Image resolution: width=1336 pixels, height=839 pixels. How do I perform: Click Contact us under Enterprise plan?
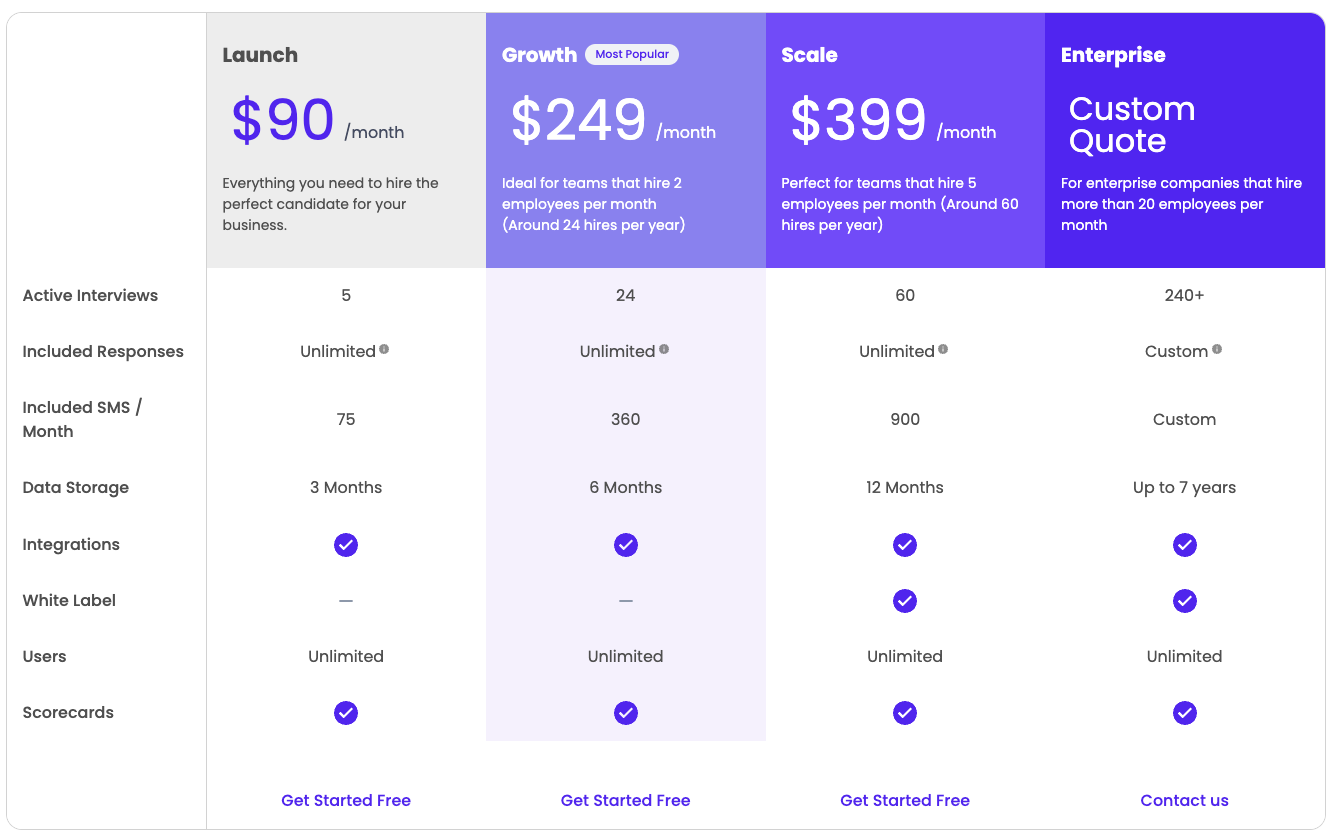pyautogui.click(x=1185, y=800)
